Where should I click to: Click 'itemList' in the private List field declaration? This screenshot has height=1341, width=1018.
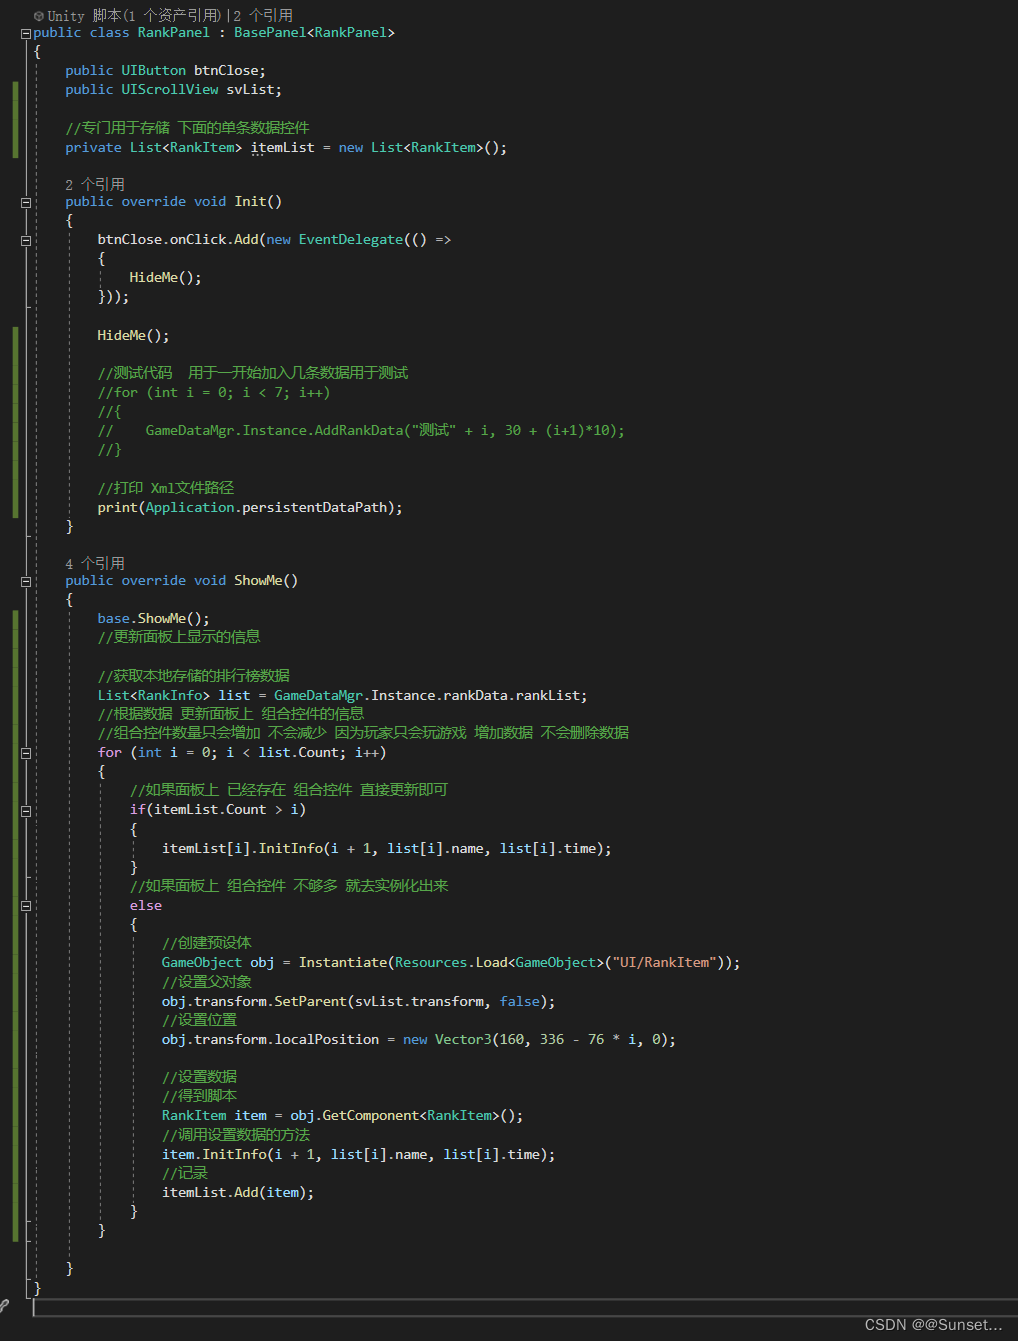coord(282,148)
